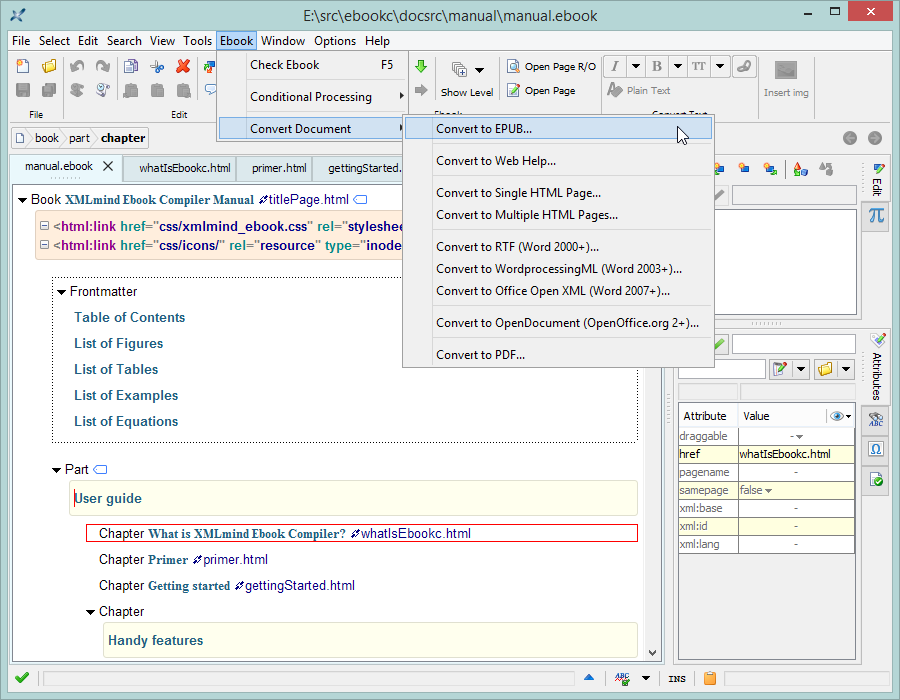Image resolution: width=900 pixels, height=700 pixels.
Task: Open the samepage false value dropdown
Action: (x=769, y=491)
